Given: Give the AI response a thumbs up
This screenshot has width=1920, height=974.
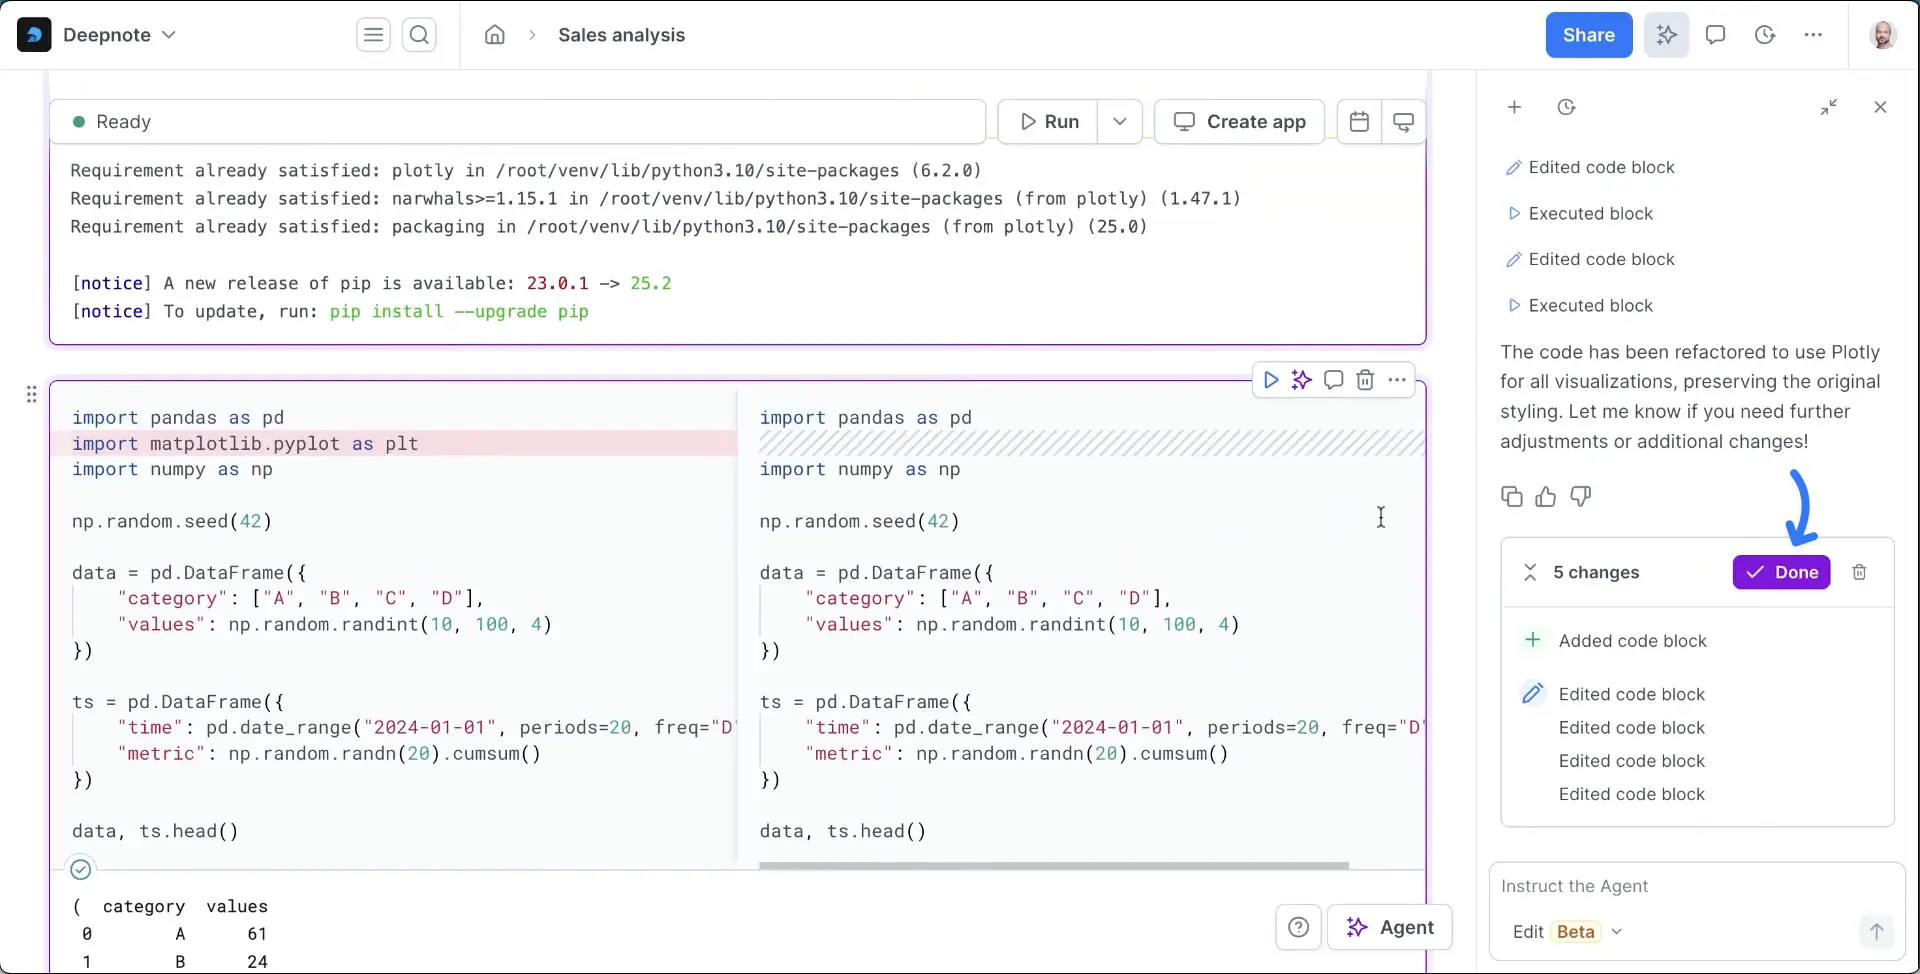Looking at the screenshot, I should 1546,496.
